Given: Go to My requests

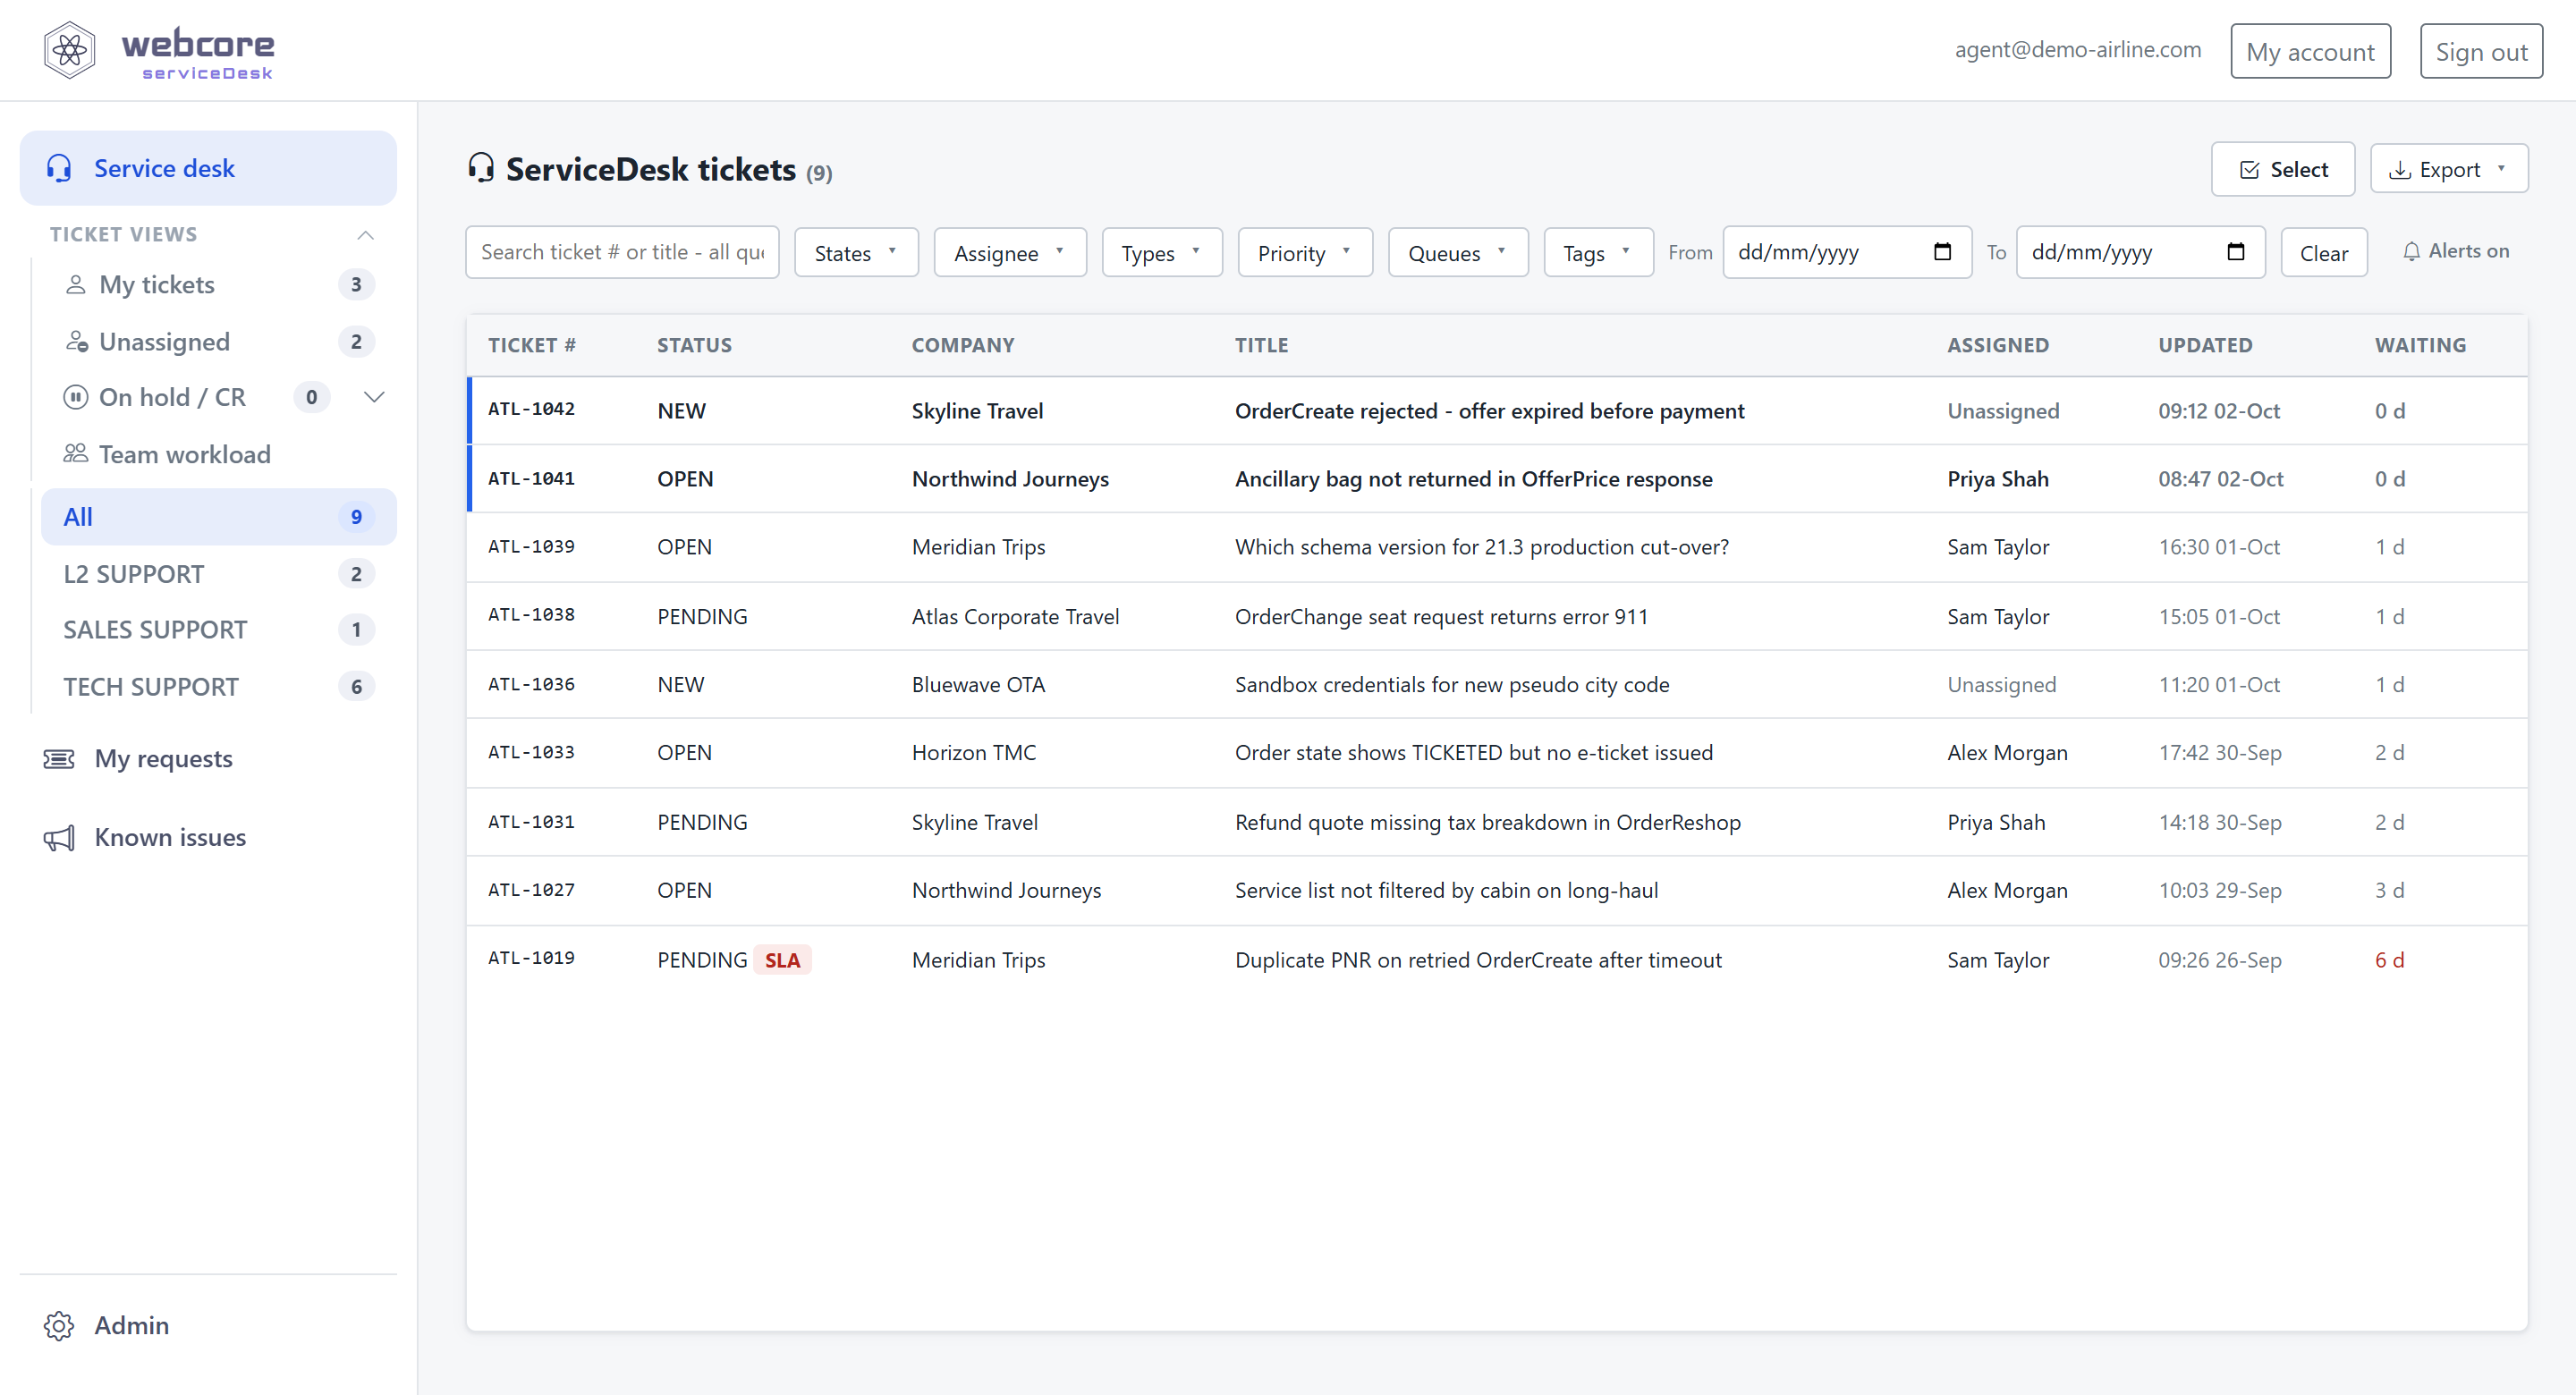Looking at the screenshot, I should pos(208,759).
